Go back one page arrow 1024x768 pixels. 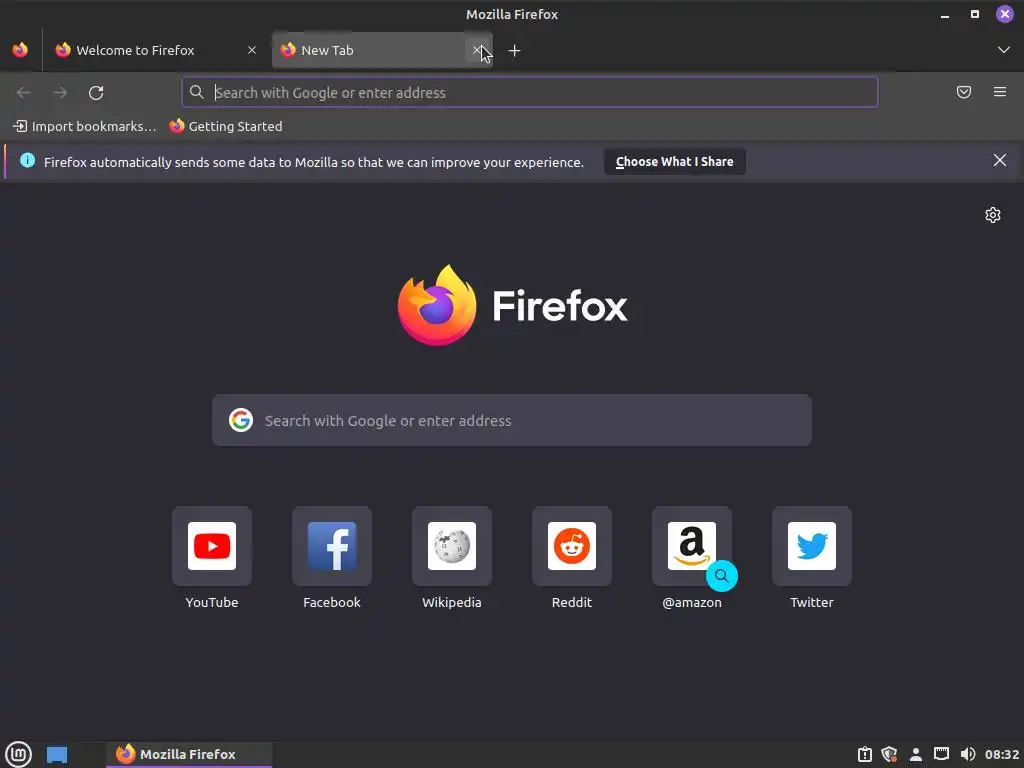(24, 93)
